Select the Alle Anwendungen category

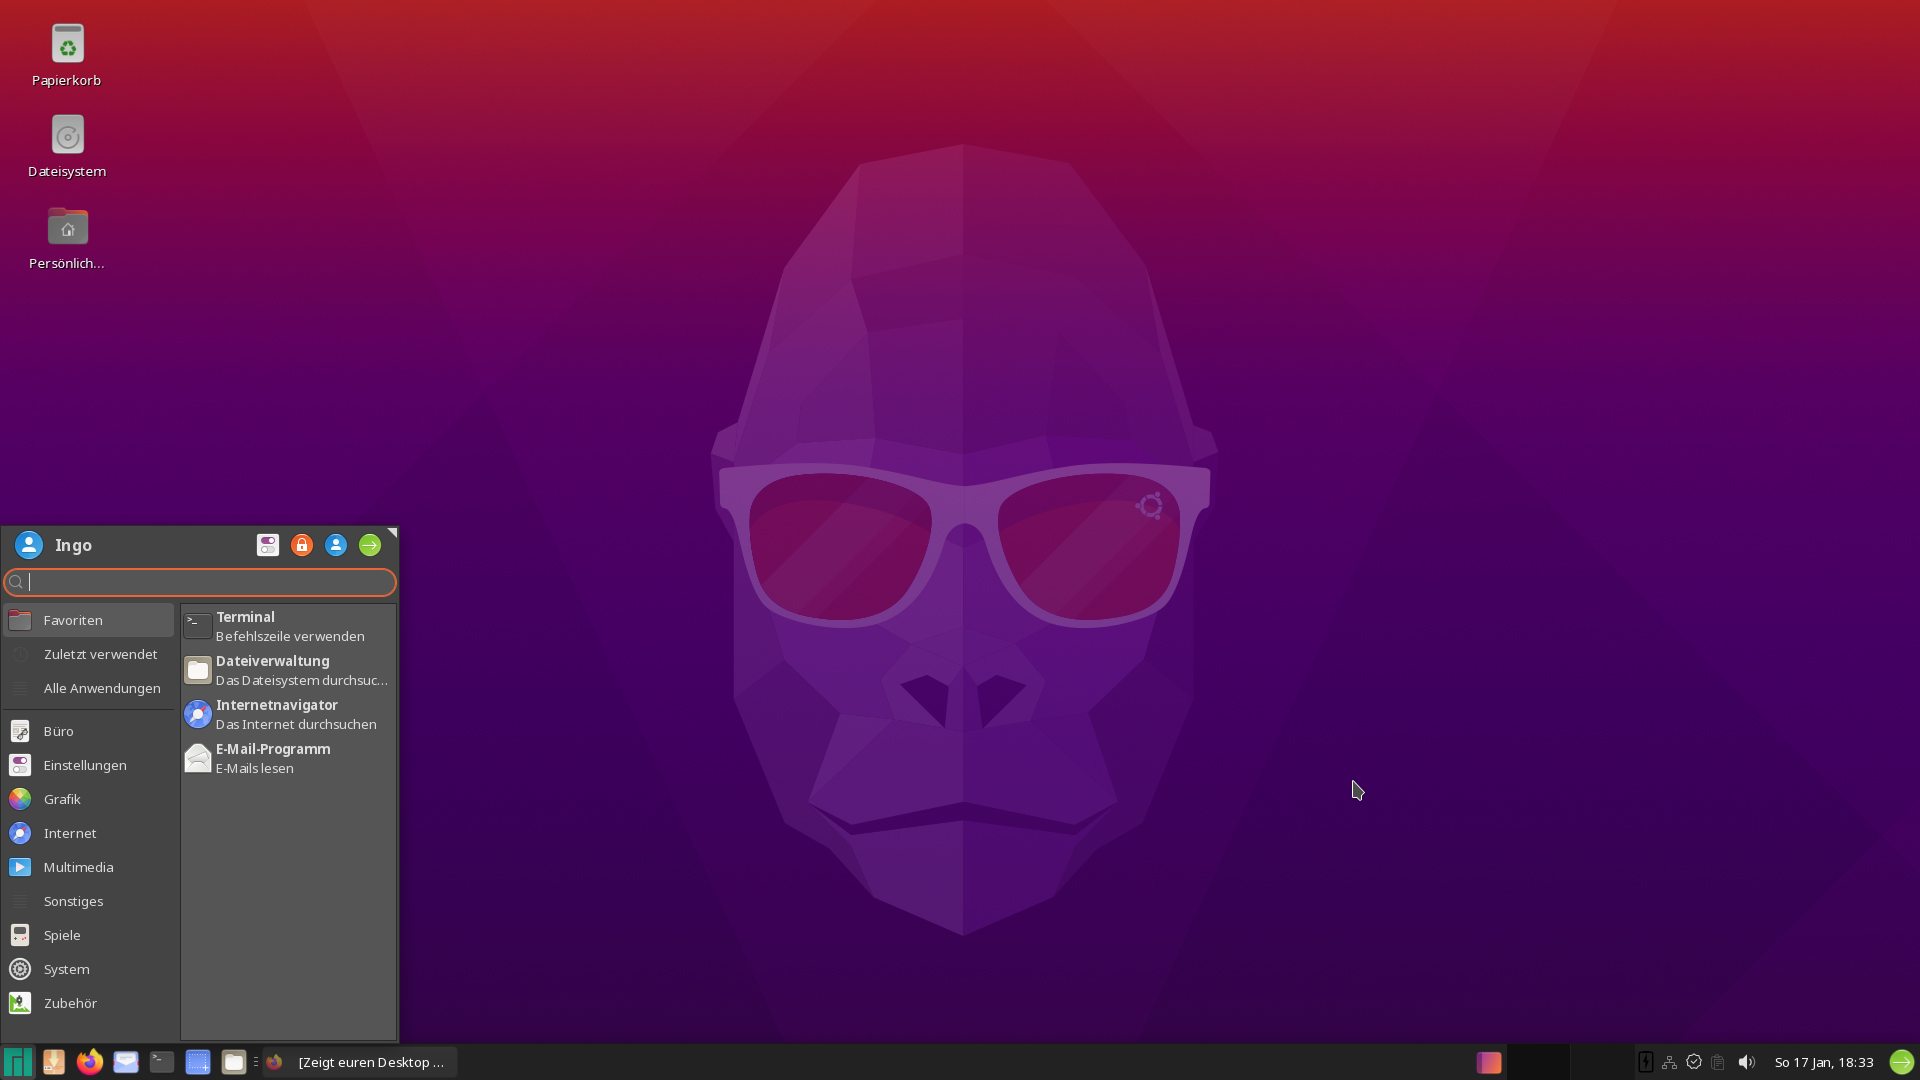click(x=101, y=688)
